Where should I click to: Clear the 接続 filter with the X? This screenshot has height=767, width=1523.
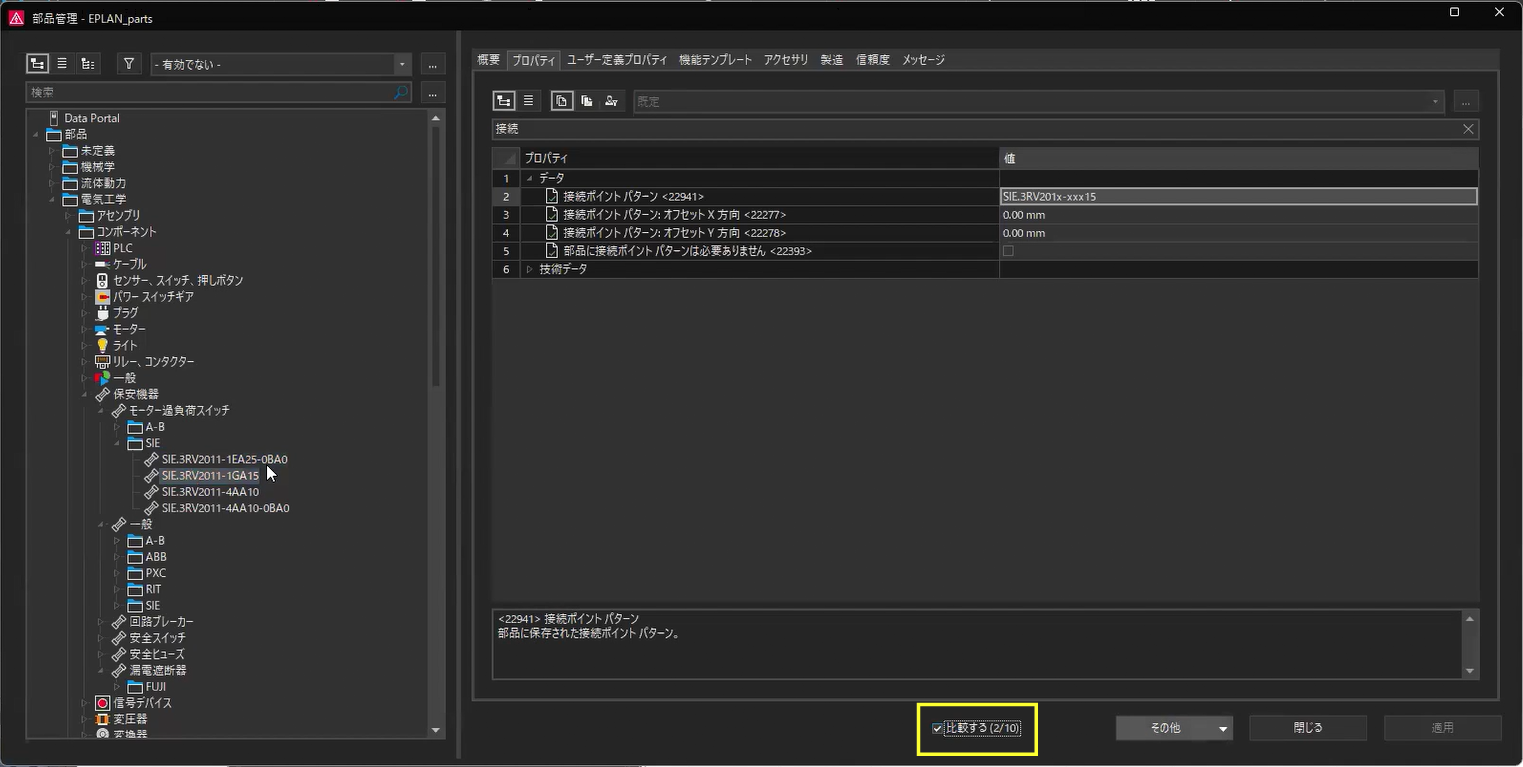coord(1468,129)
